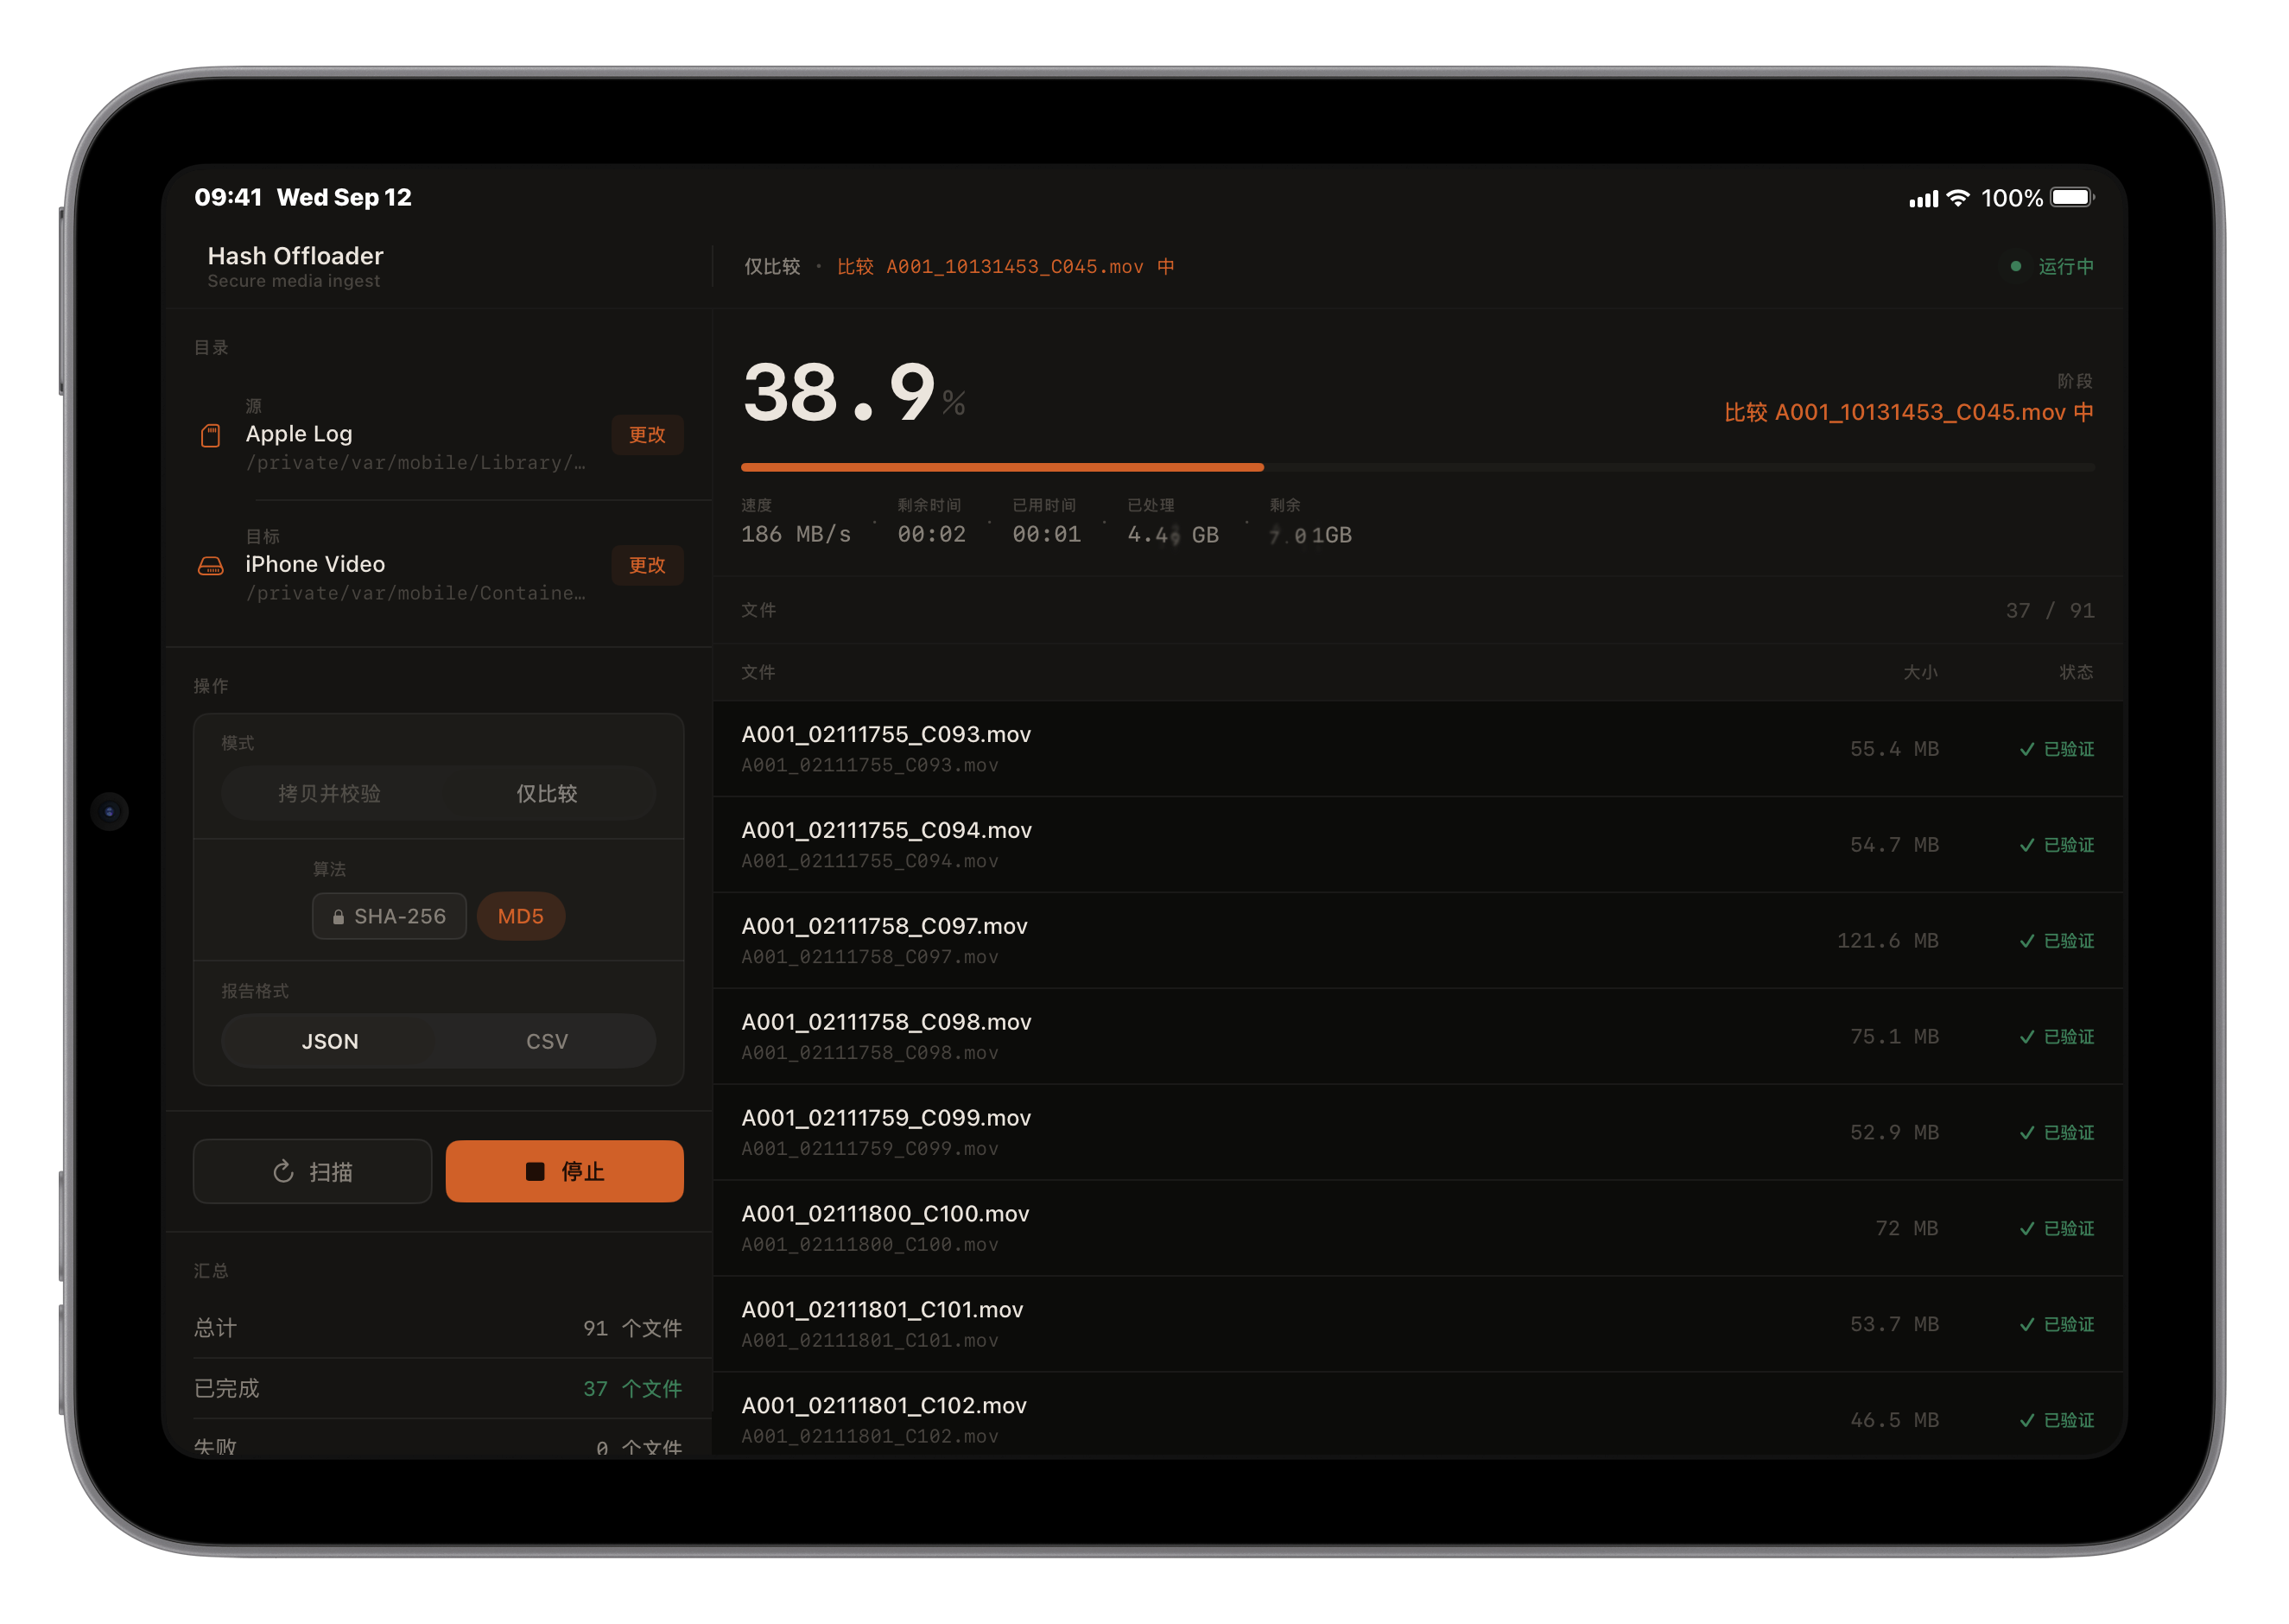
Task: Select 拷贝并校验 mode
Action: pos(329,794)
